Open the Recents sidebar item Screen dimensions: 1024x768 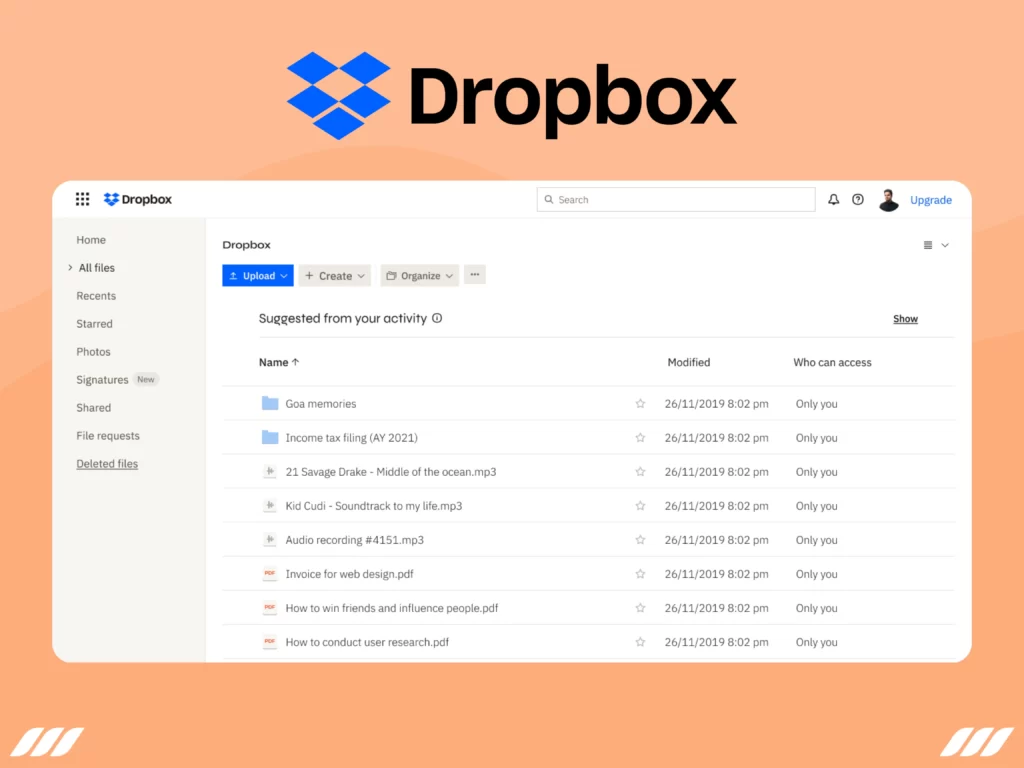96,295
